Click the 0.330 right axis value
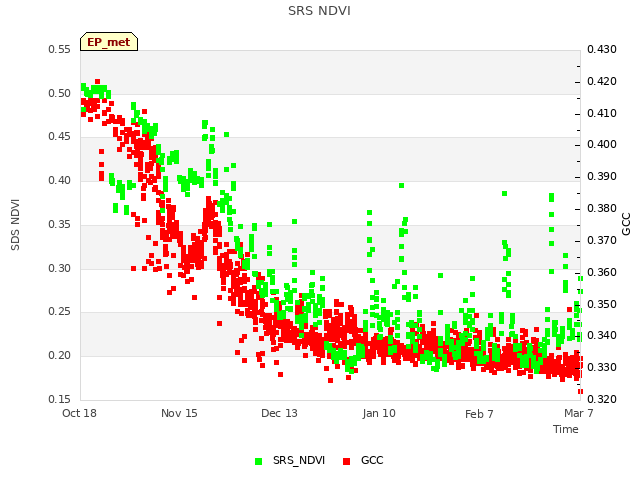The width and height of the screenshot is (640, 480). pos(602,367)
